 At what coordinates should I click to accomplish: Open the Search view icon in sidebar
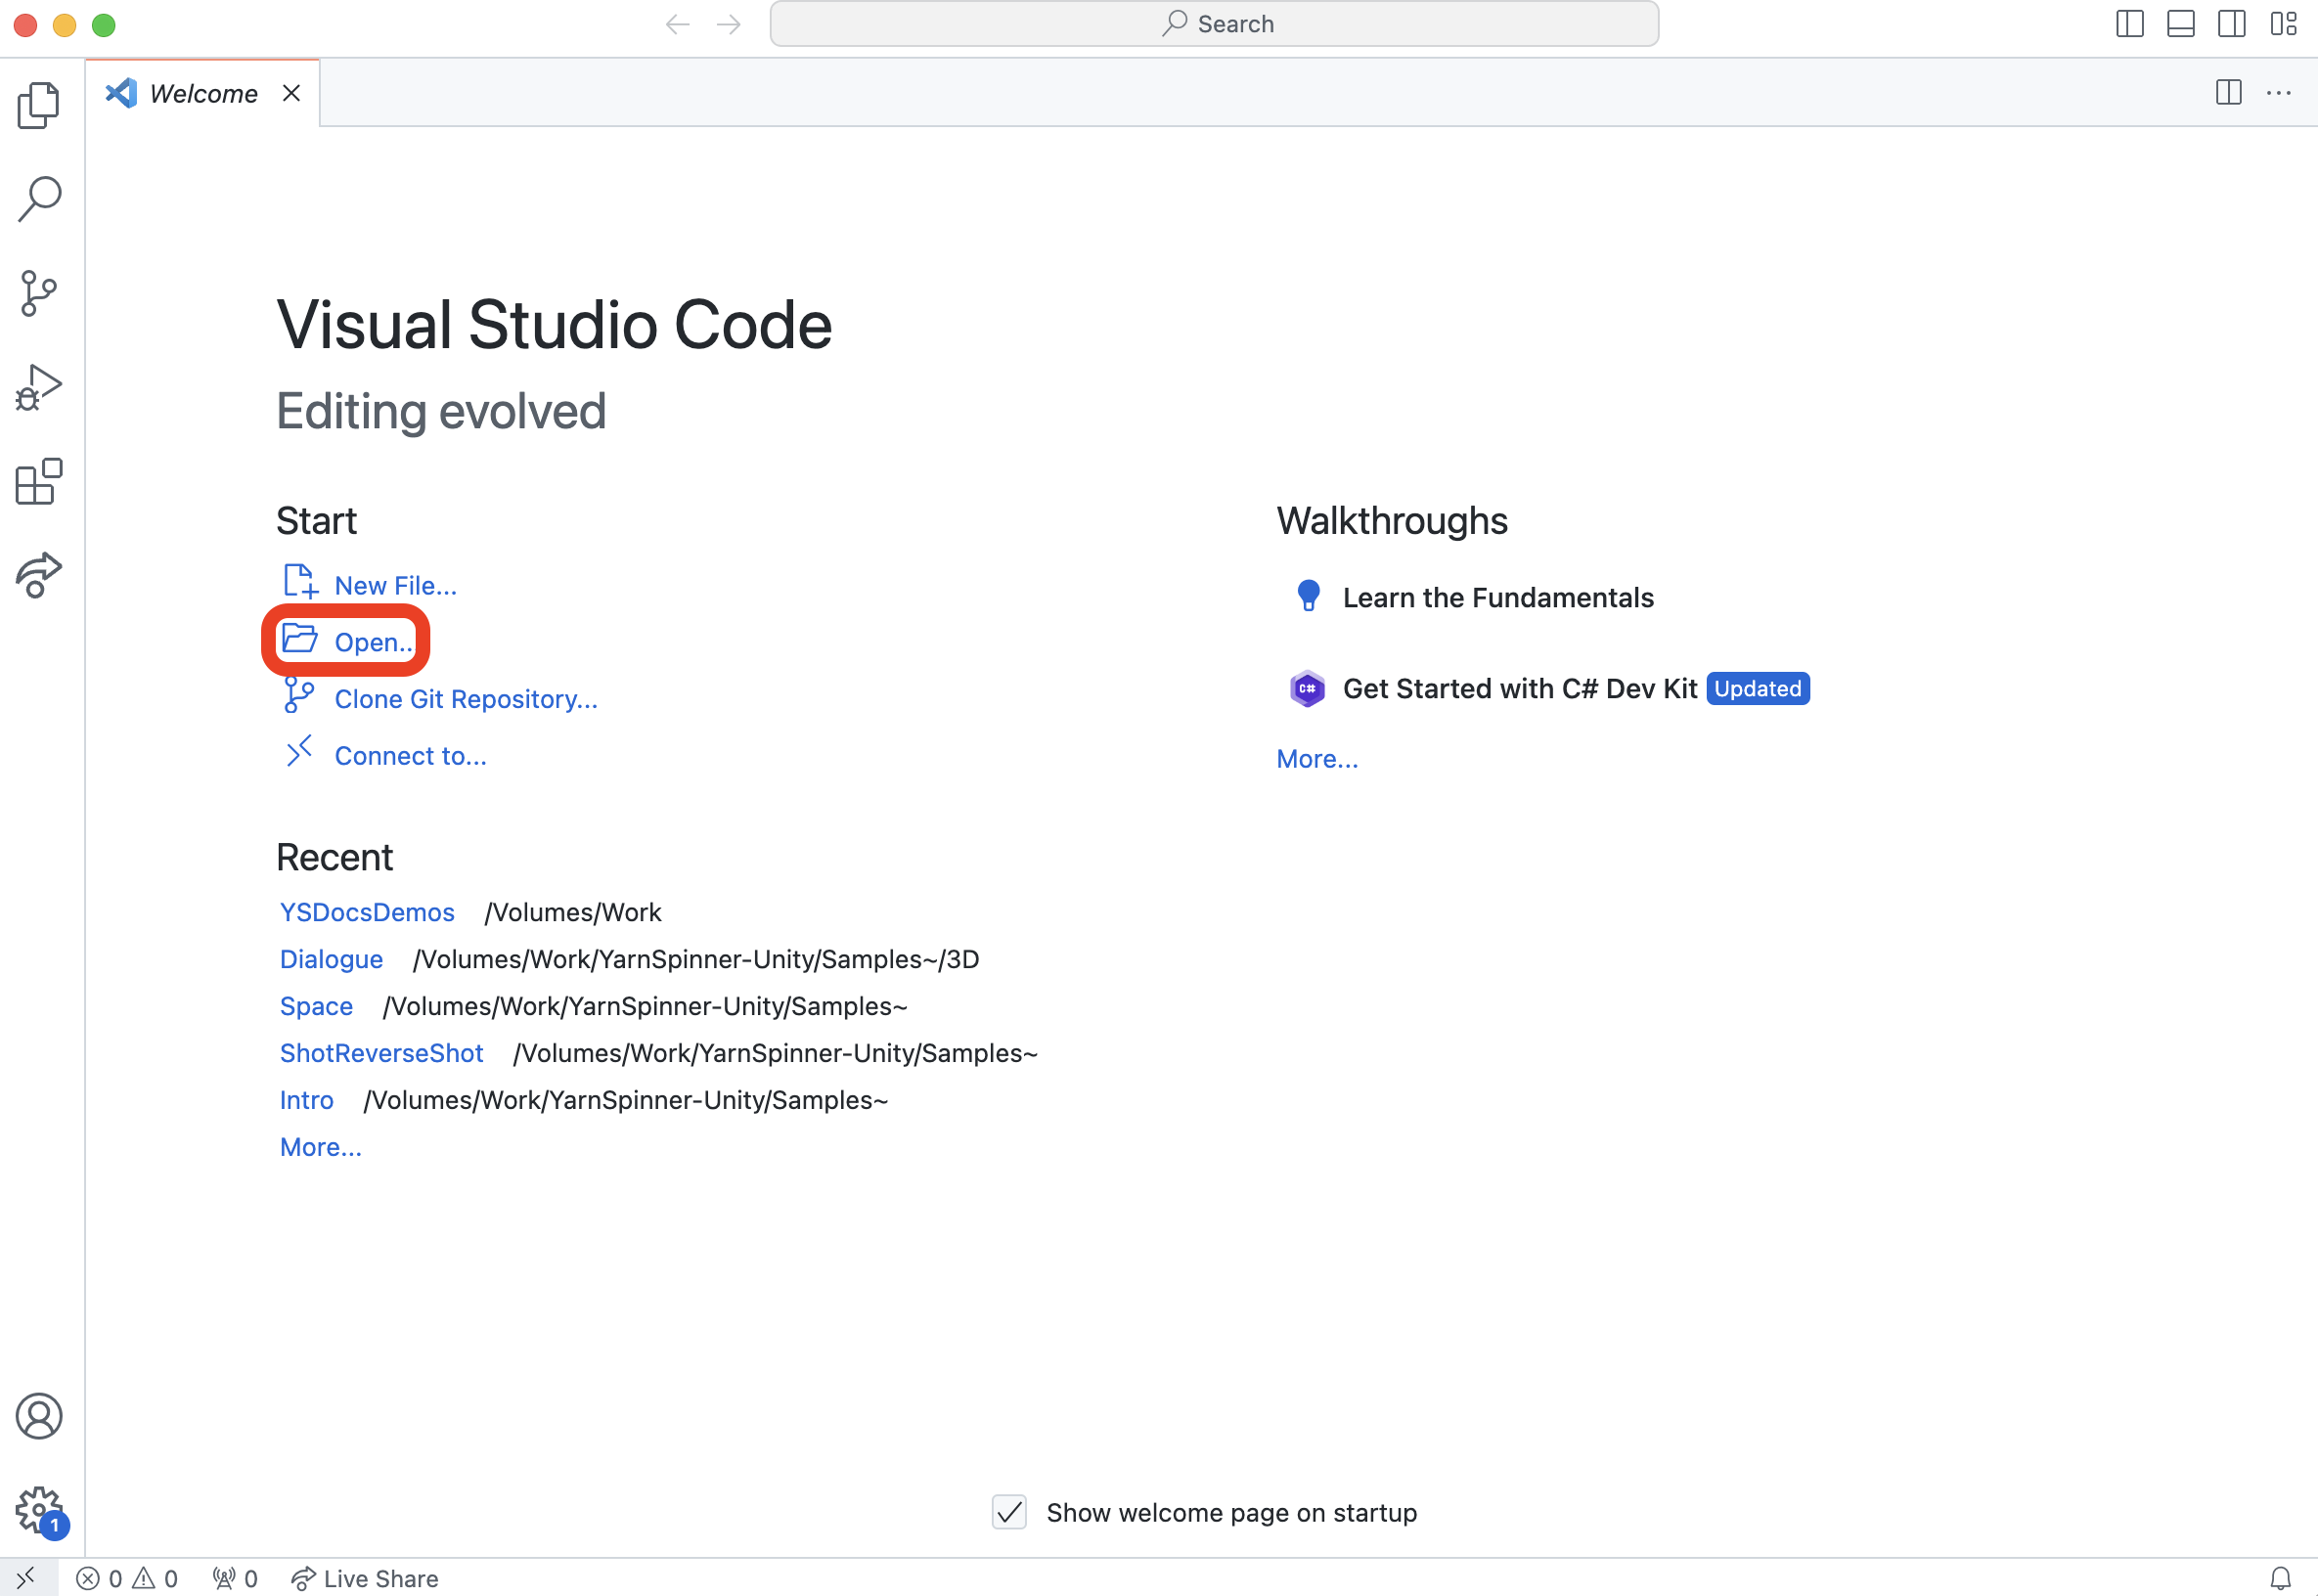pyautogui.click(x=39, y=198)
